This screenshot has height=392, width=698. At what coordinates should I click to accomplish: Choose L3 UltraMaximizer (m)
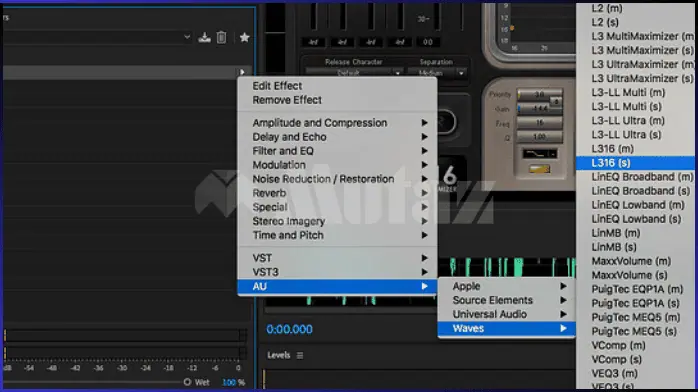point(635,65)
